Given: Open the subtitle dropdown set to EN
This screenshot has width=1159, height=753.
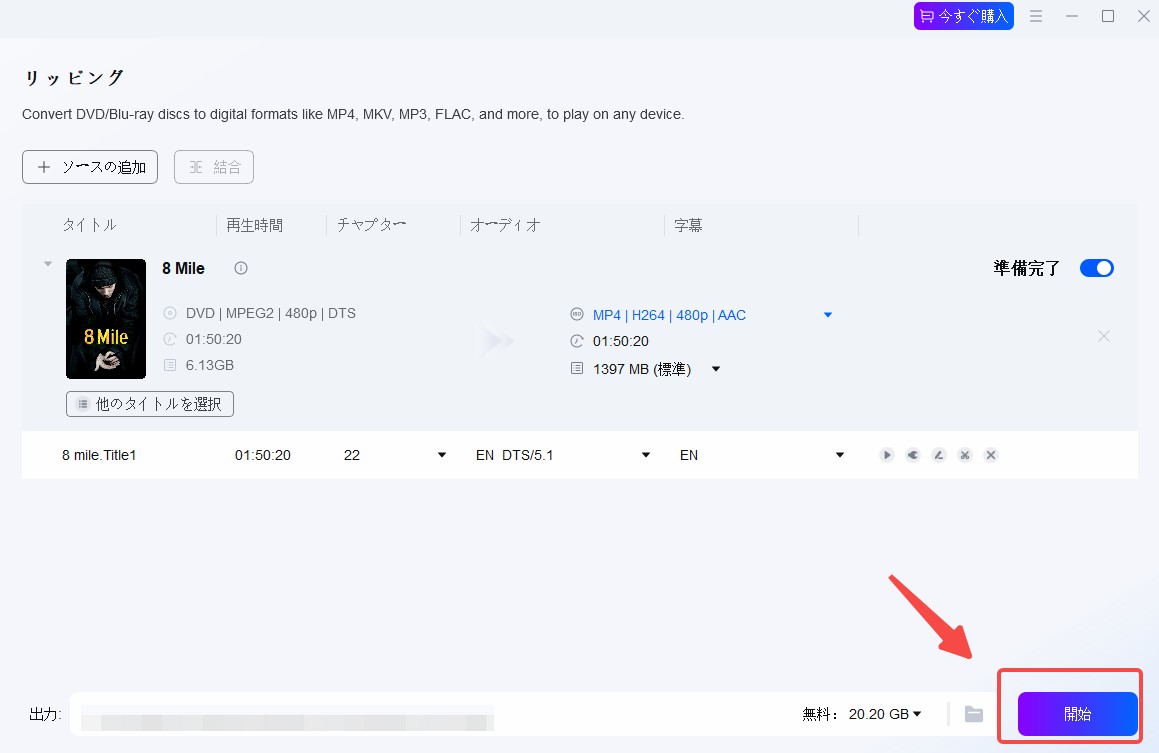Looking at the screenshot, I should [840, 455].
